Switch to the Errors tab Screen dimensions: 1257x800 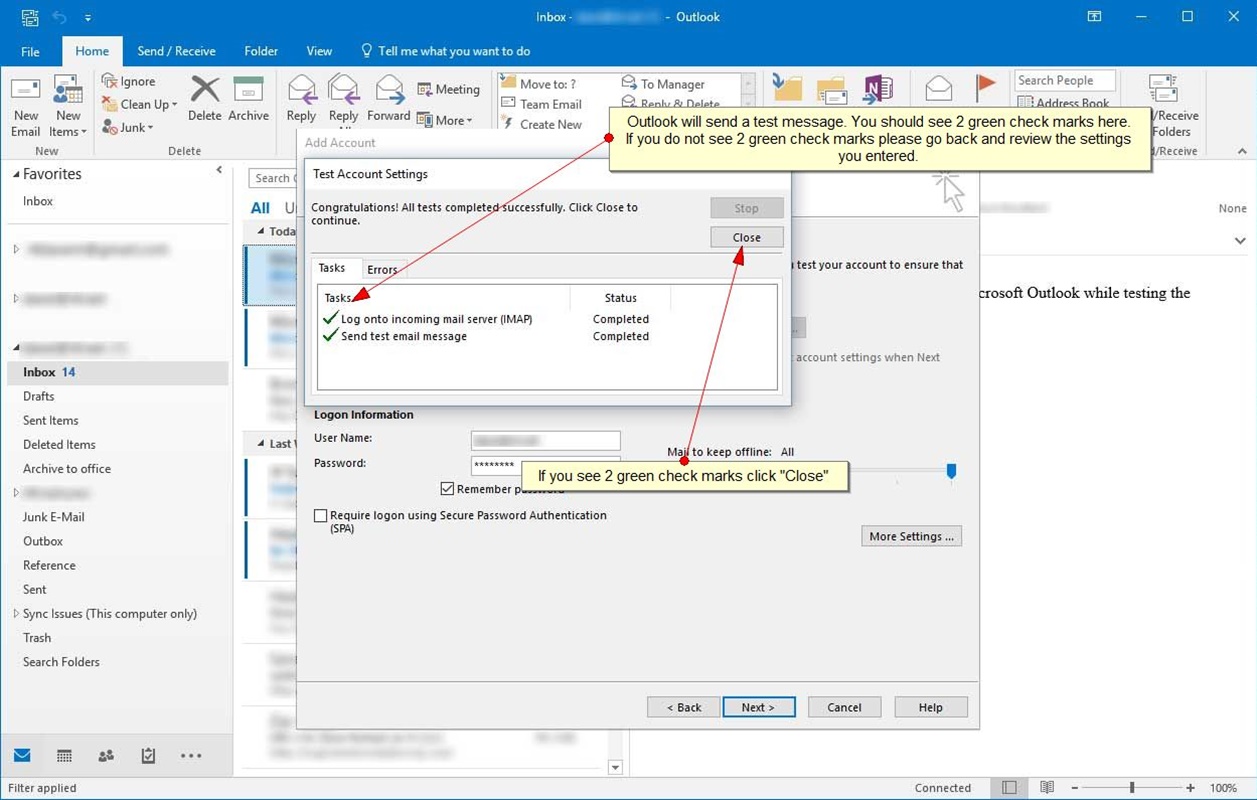coord(382,269)
